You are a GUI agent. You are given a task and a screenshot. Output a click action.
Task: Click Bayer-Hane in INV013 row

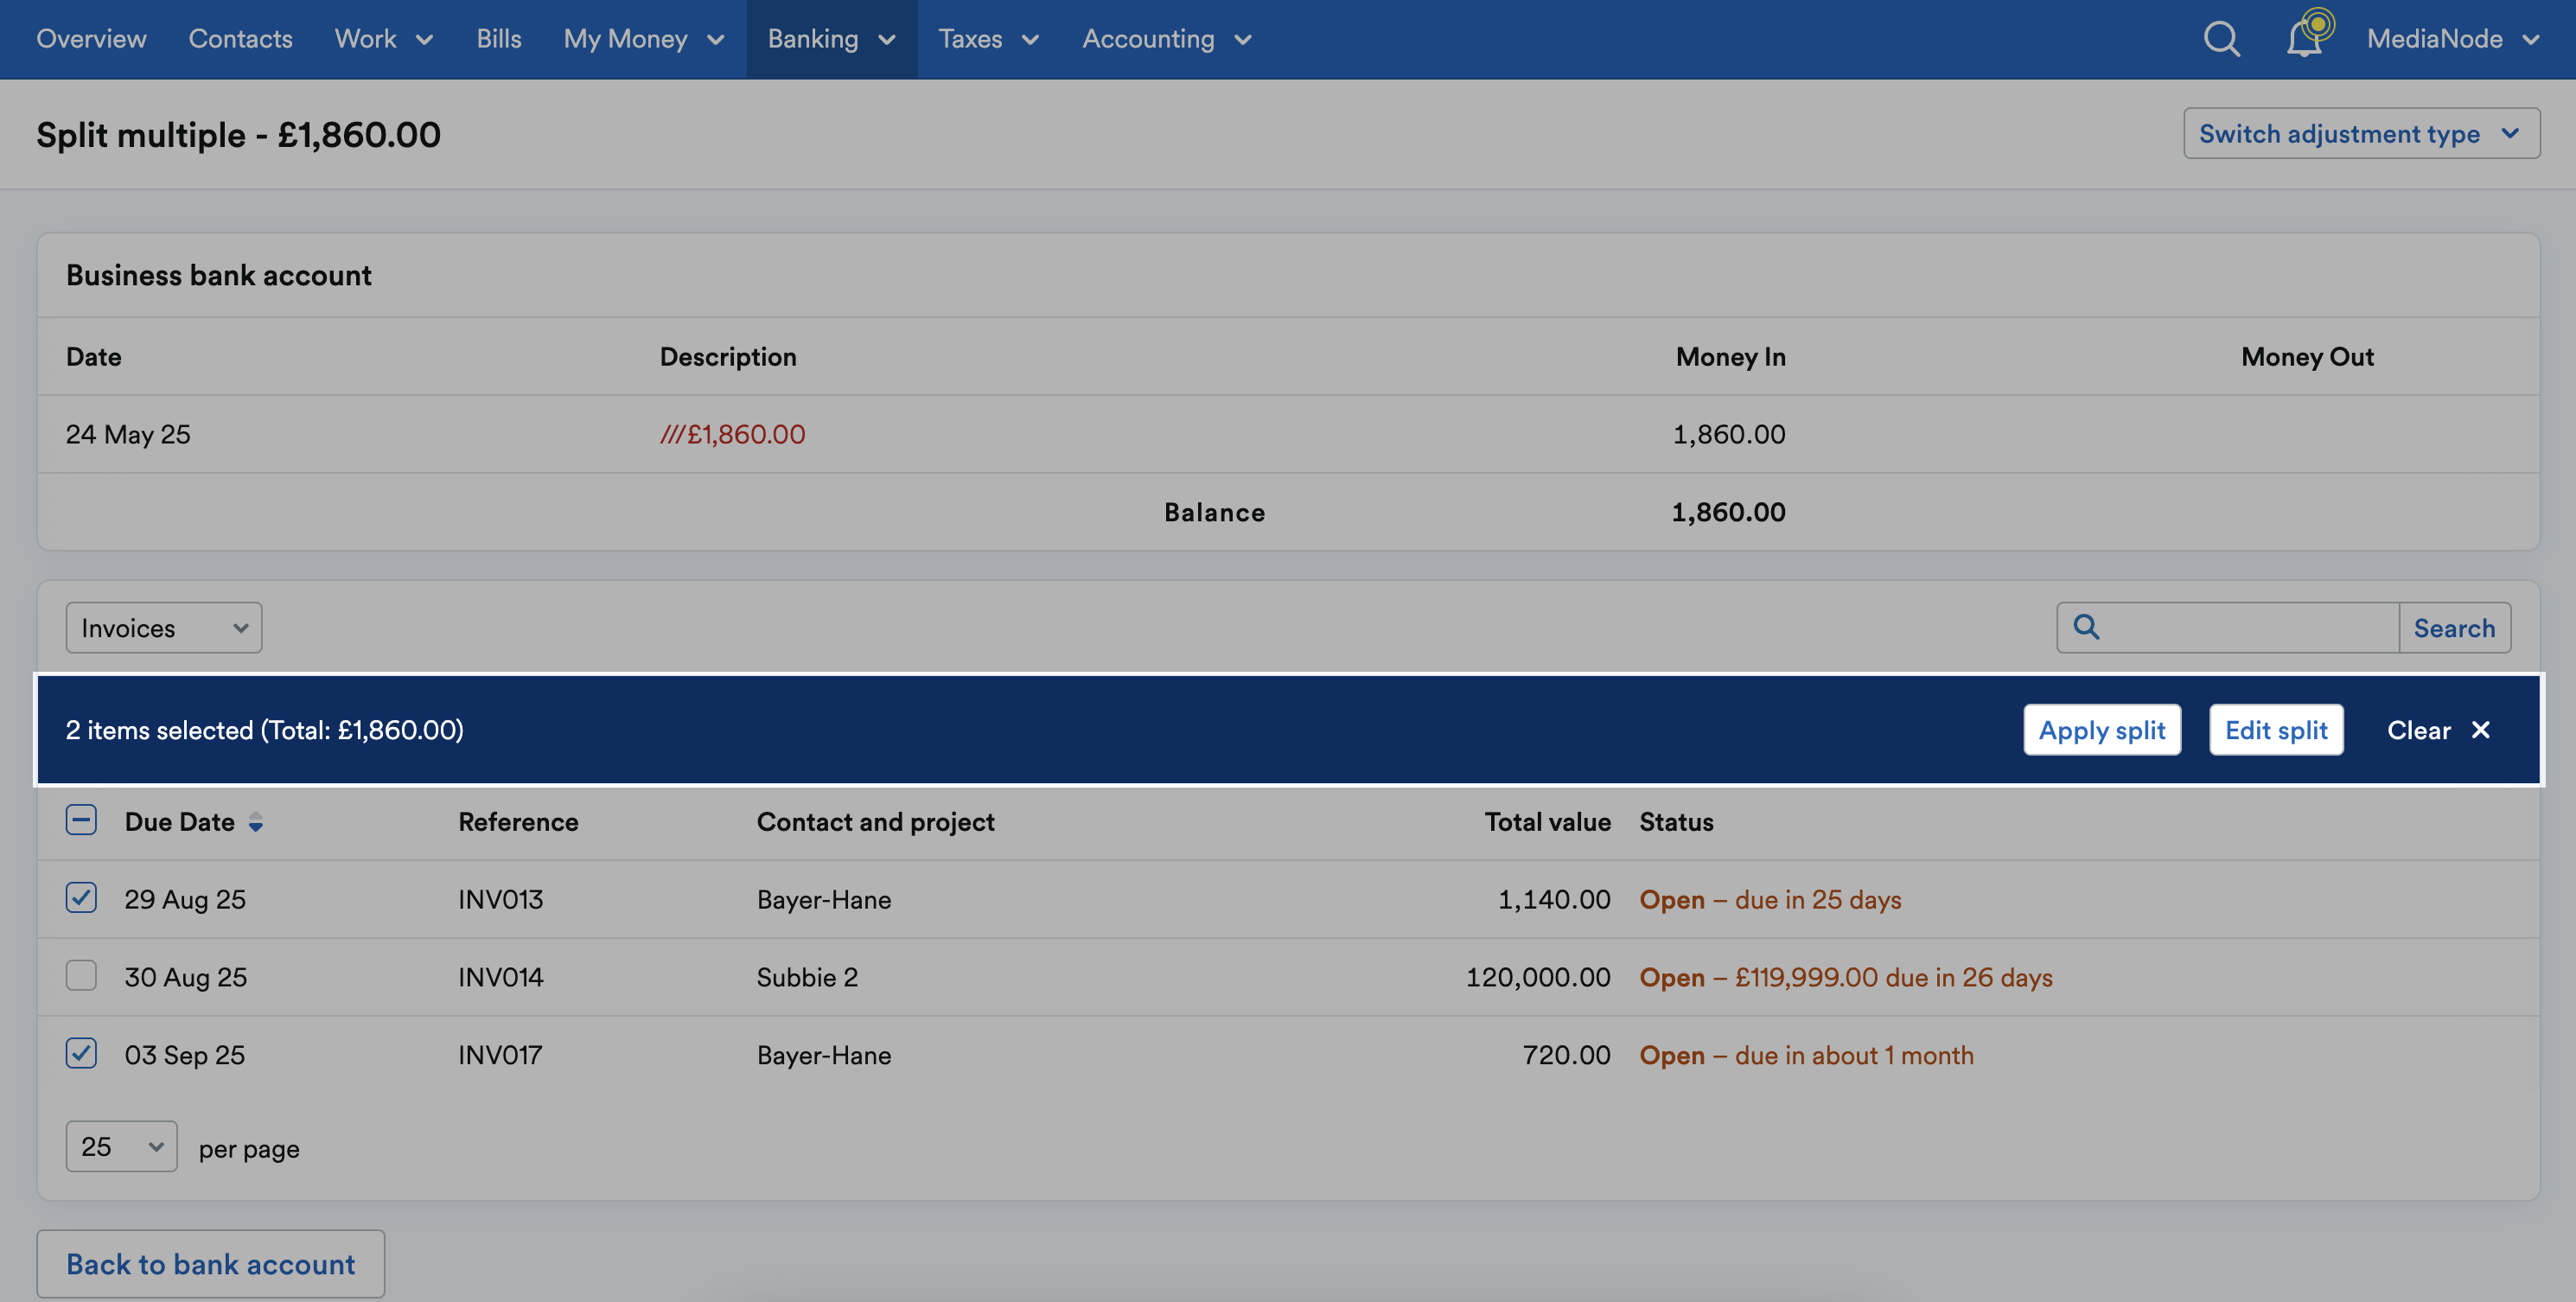824,900
